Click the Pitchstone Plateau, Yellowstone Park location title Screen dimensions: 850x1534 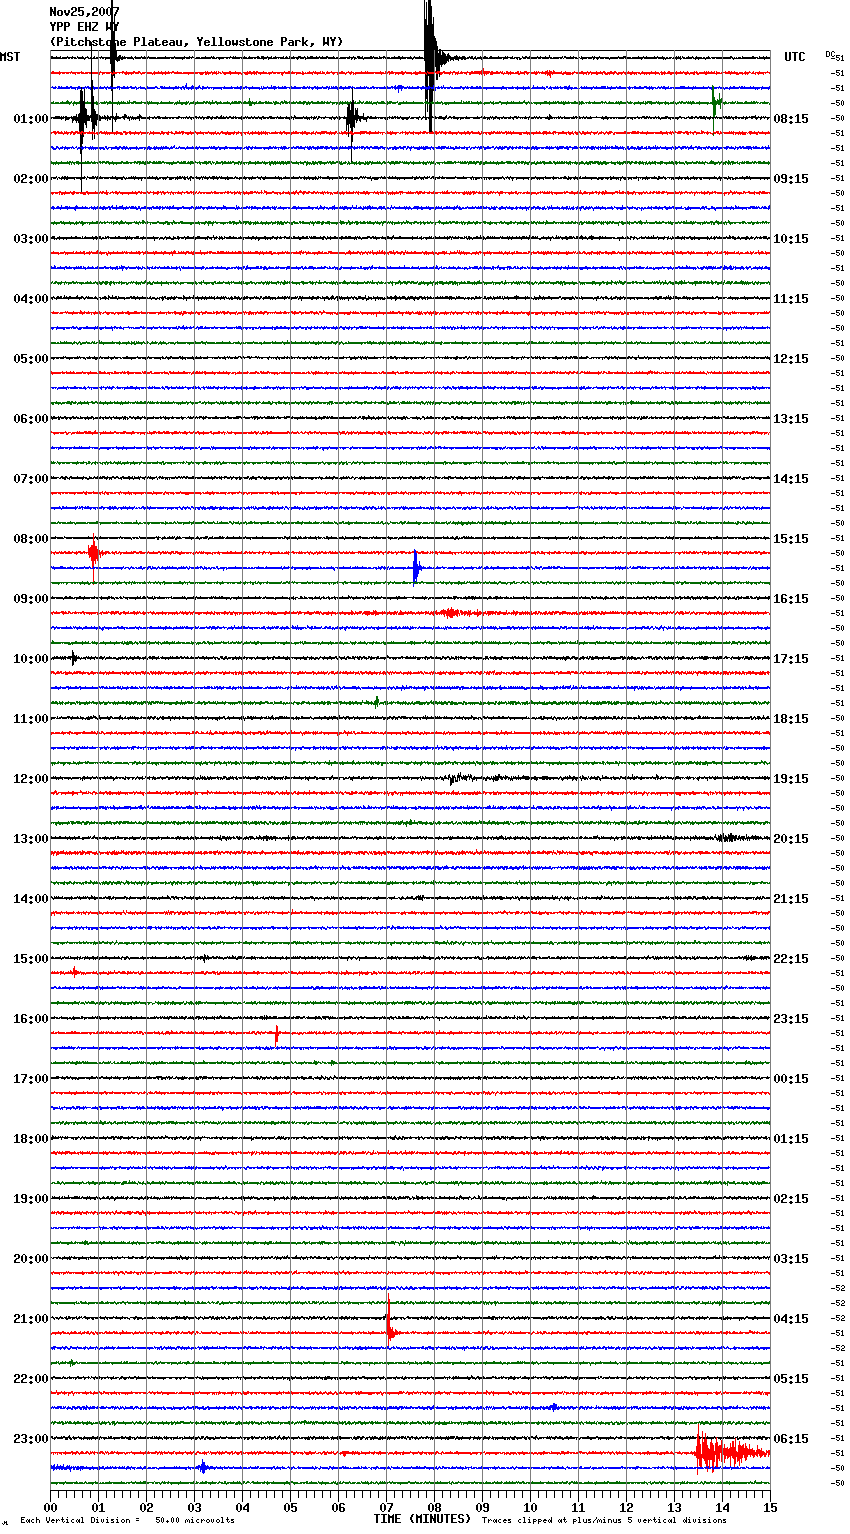point(196,42)
